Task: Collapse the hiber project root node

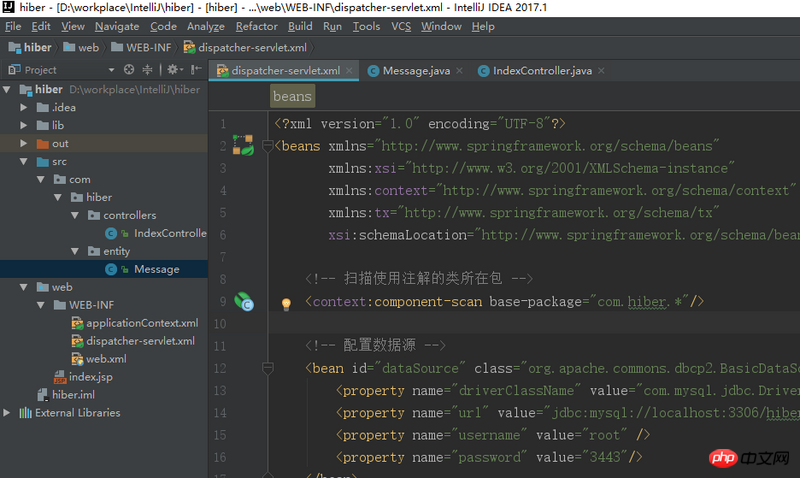Action: pos(7,90)
